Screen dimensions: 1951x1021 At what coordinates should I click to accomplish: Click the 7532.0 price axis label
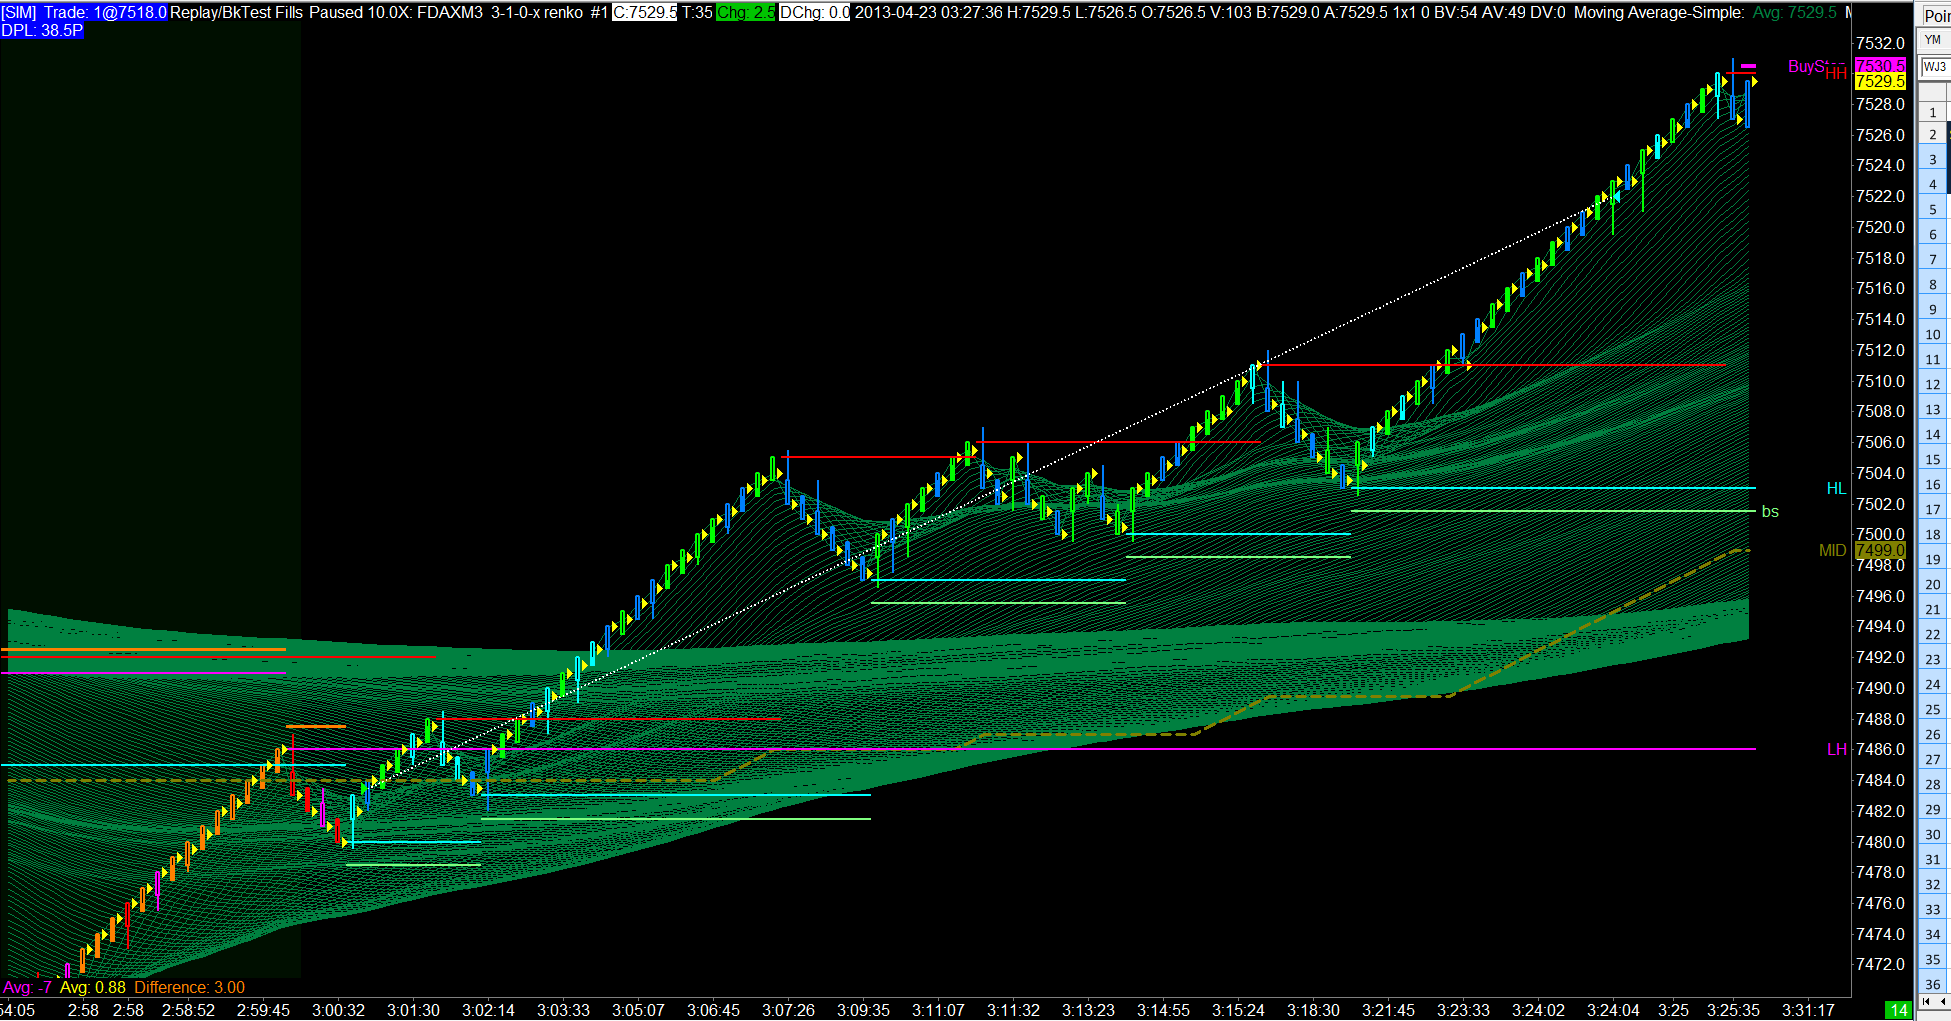point(1880,43)
